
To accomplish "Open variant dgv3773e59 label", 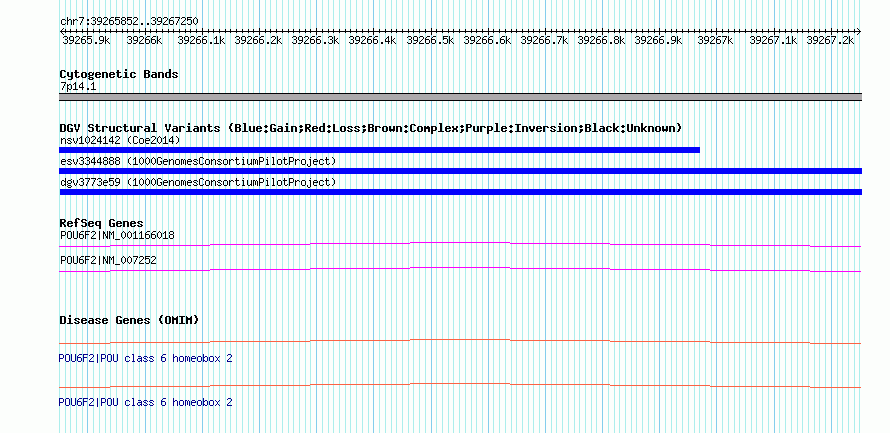I will (198, 182).
